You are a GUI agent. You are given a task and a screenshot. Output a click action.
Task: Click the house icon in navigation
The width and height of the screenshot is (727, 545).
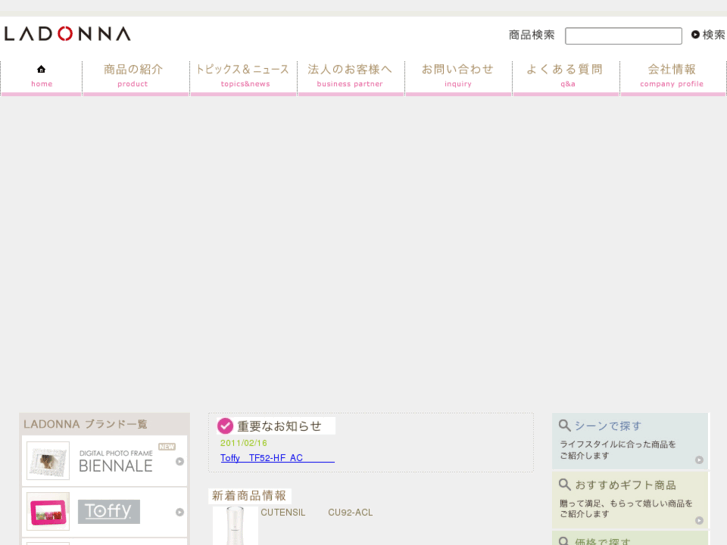(x=41, y=70)
